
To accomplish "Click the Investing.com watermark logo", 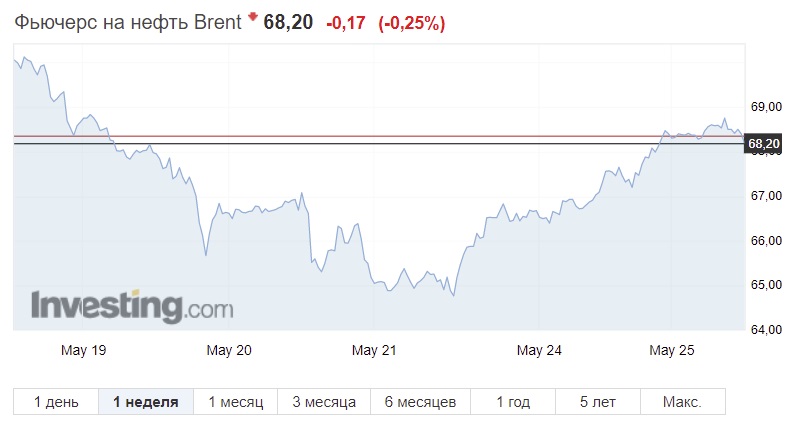I will pyautogui.click(x=132, y=306).
